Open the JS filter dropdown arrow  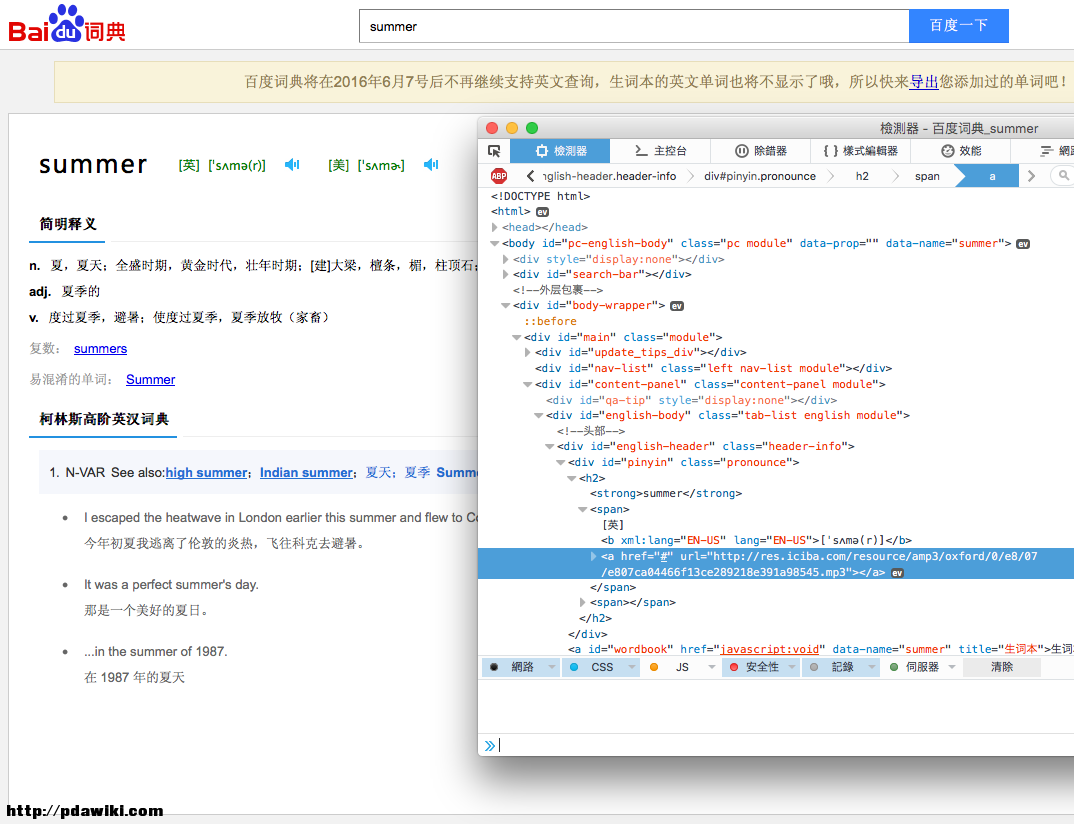[x=712, y=667]
